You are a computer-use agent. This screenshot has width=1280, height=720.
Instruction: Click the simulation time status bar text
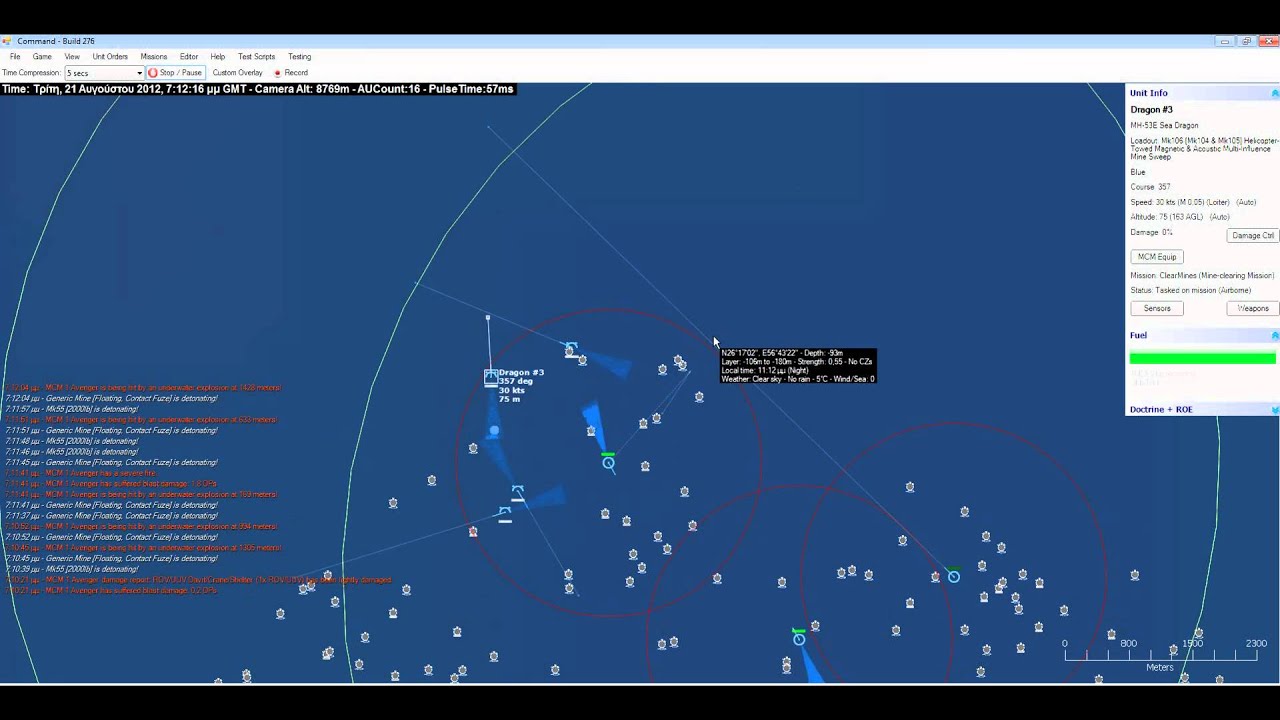257,89
